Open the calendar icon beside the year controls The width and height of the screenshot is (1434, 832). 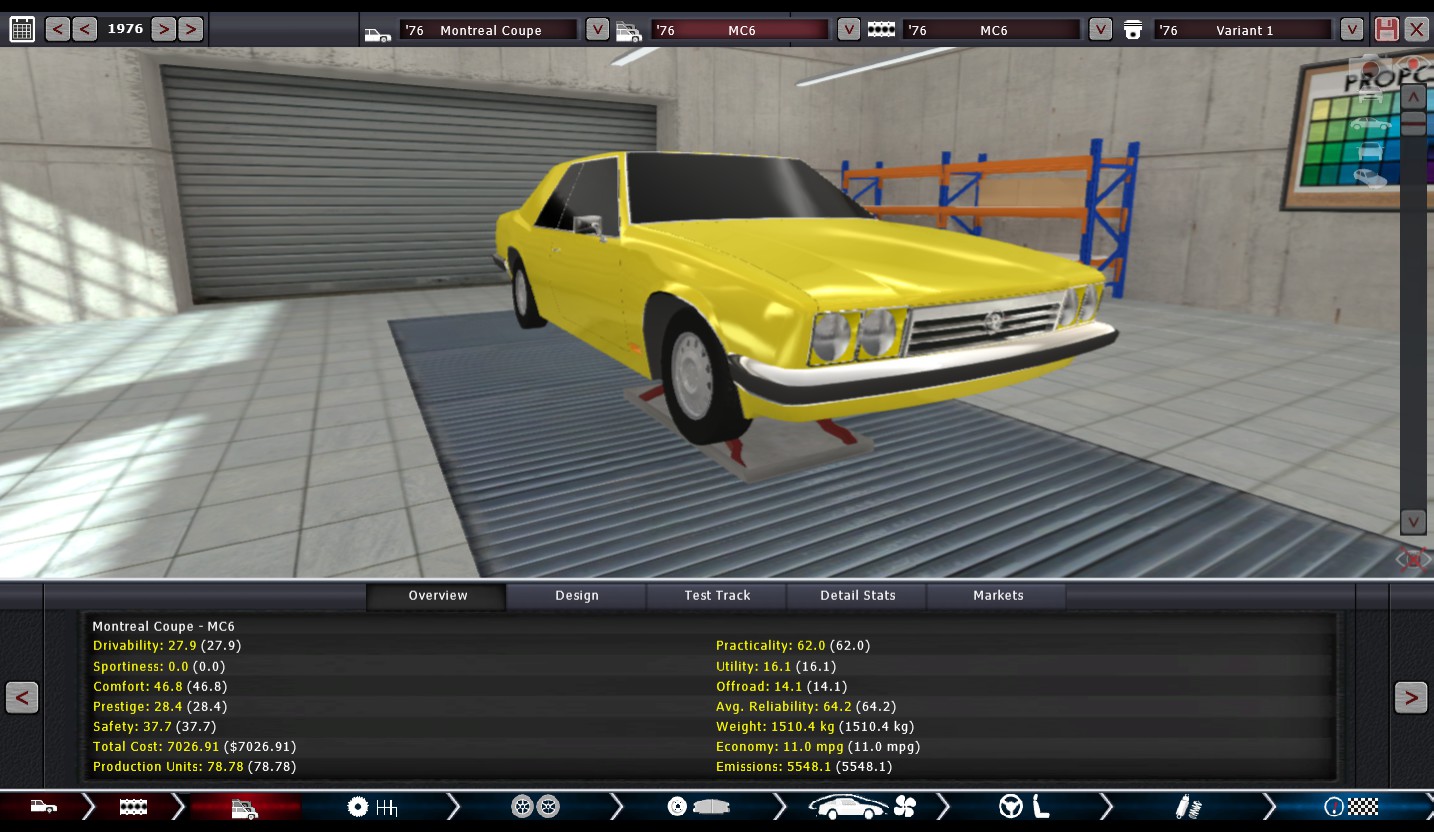22,29
